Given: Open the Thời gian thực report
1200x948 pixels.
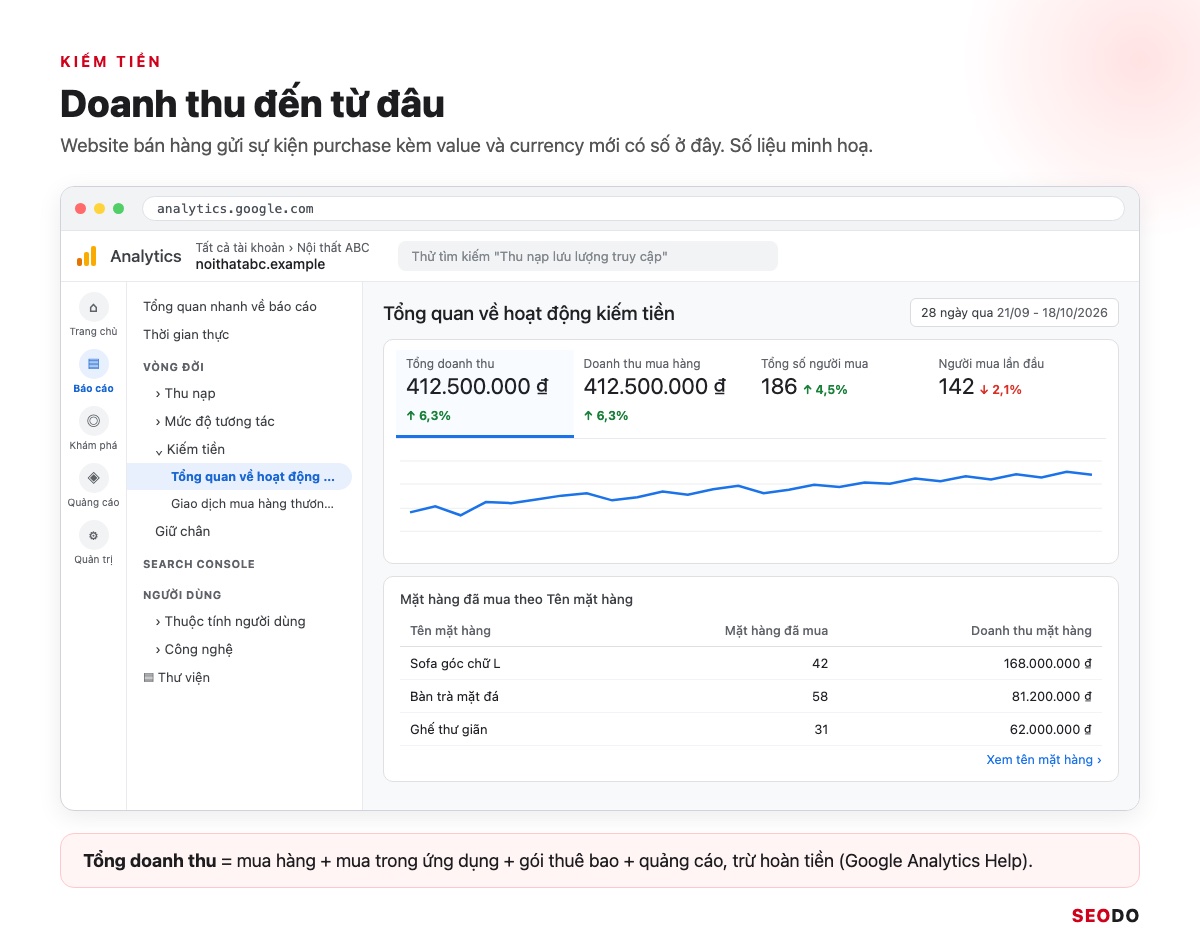Looking at the screenshot, I should (186, 334).
